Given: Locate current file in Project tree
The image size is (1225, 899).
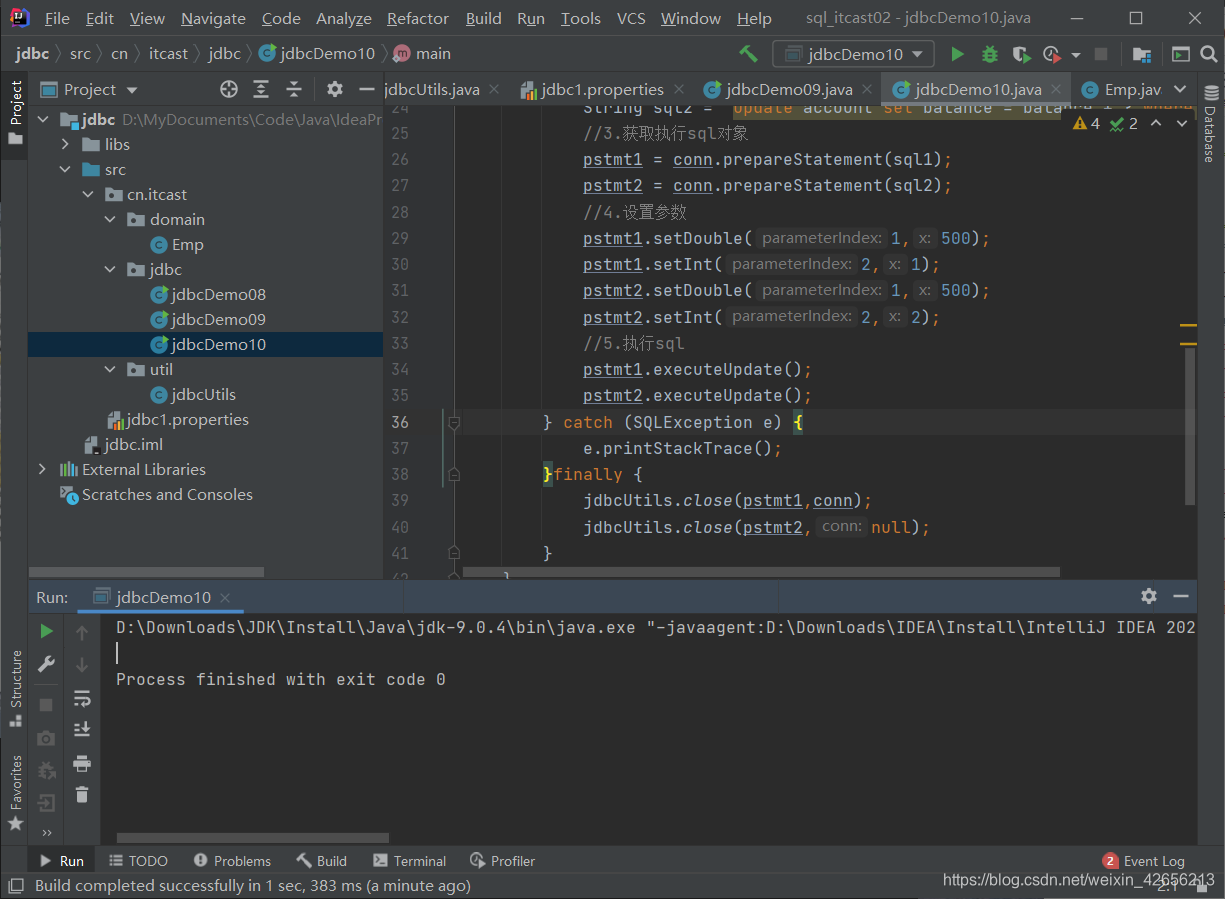Looking at the screenshot, I should tap(229, 89).
